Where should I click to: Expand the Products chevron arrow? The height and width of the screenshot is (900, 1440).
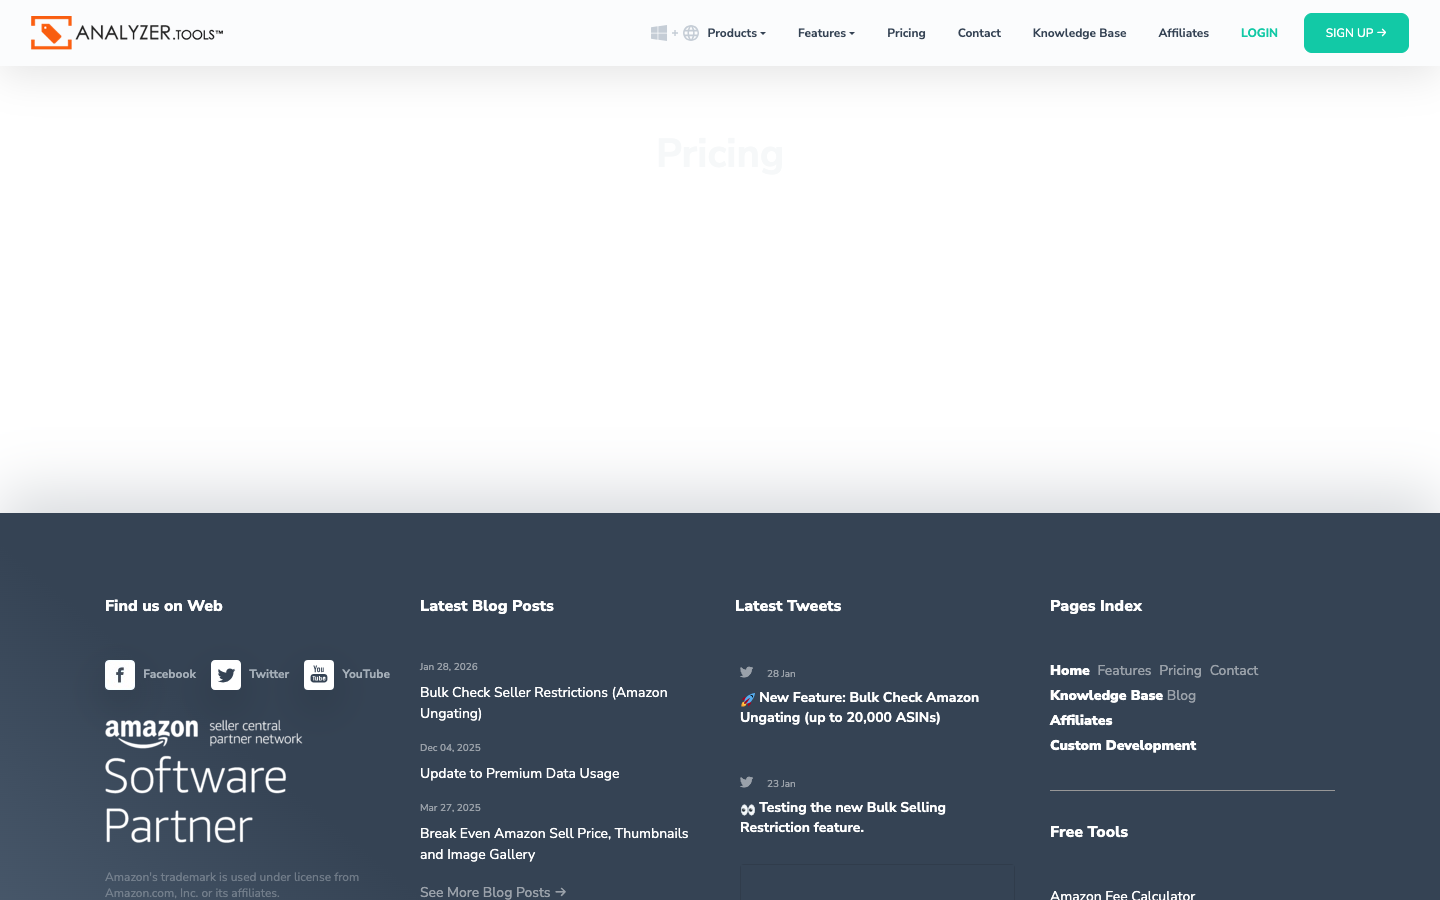[763, 33]
